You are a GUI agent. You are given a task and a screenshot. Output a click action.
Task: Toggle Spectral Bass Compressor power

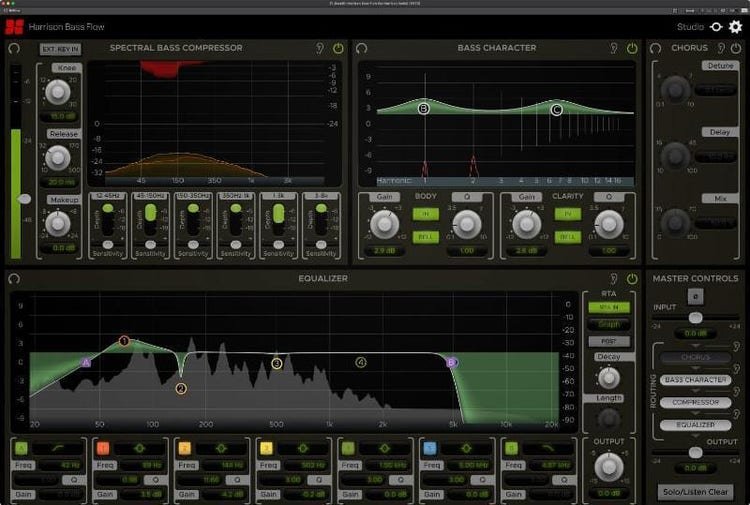(338, 48)
